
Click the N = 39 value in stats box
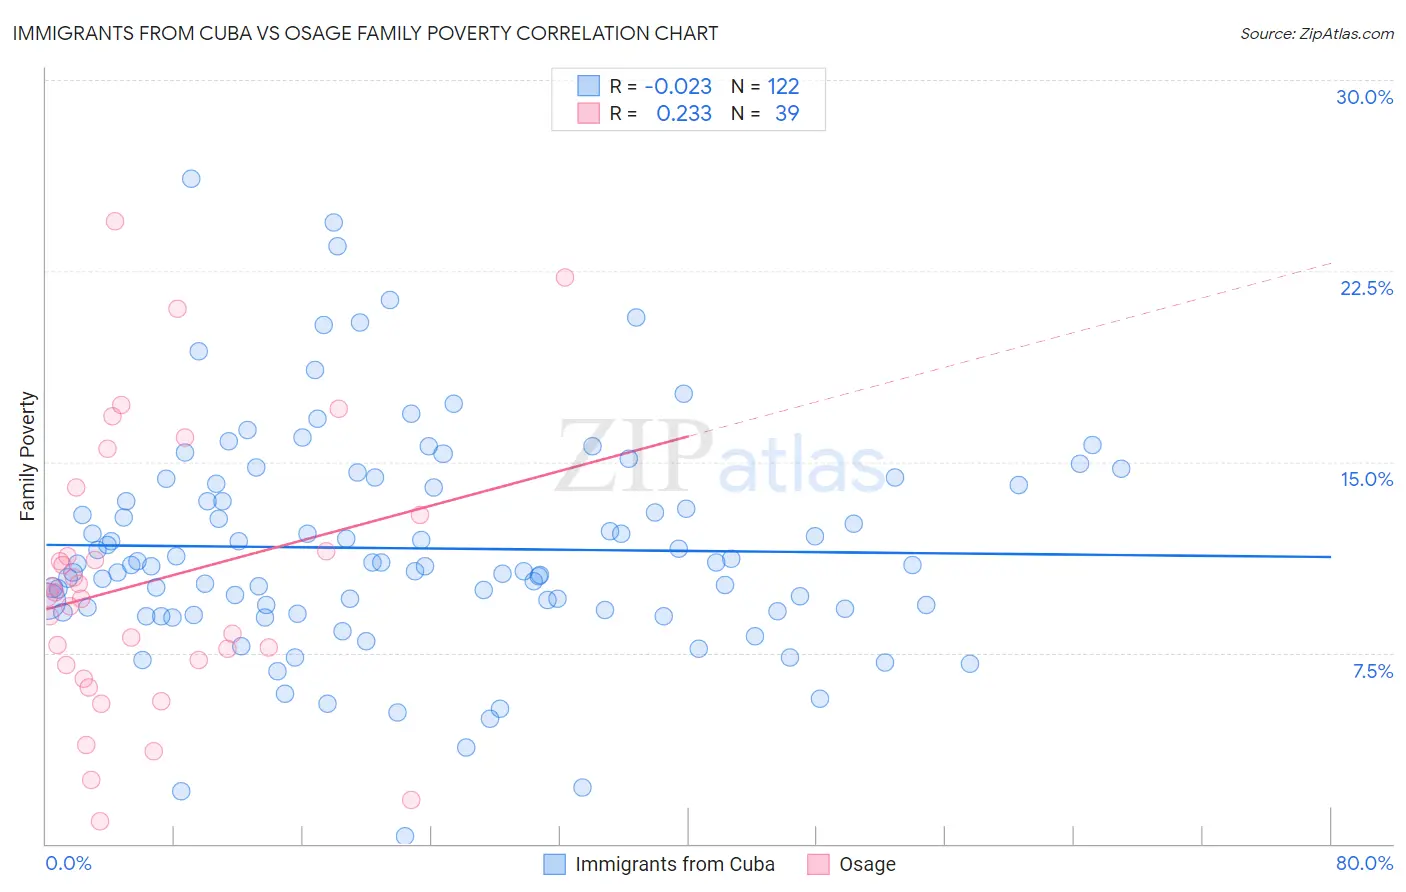[x=765, y=113]
